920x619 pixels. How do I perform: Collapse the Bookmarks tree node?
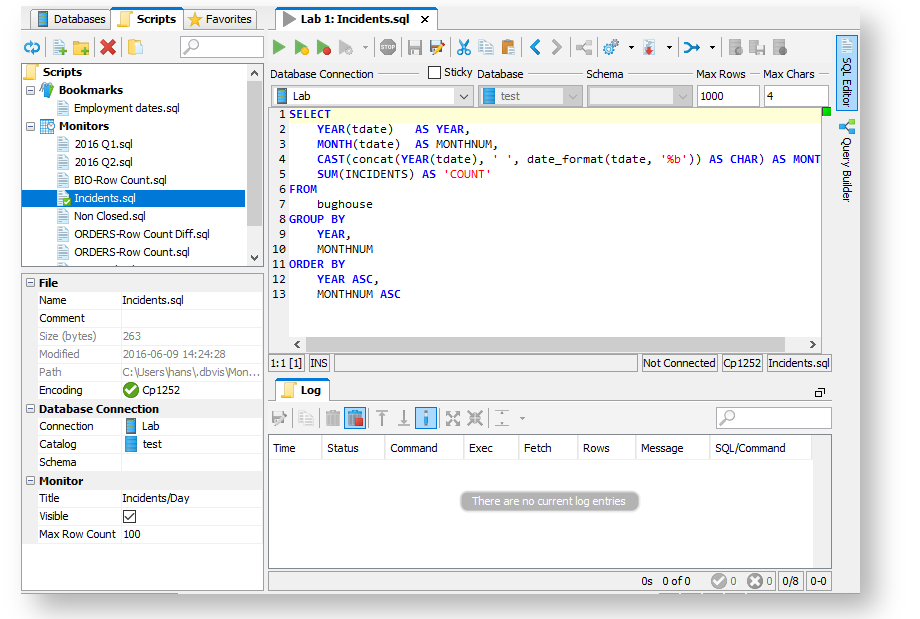(31, 90)
